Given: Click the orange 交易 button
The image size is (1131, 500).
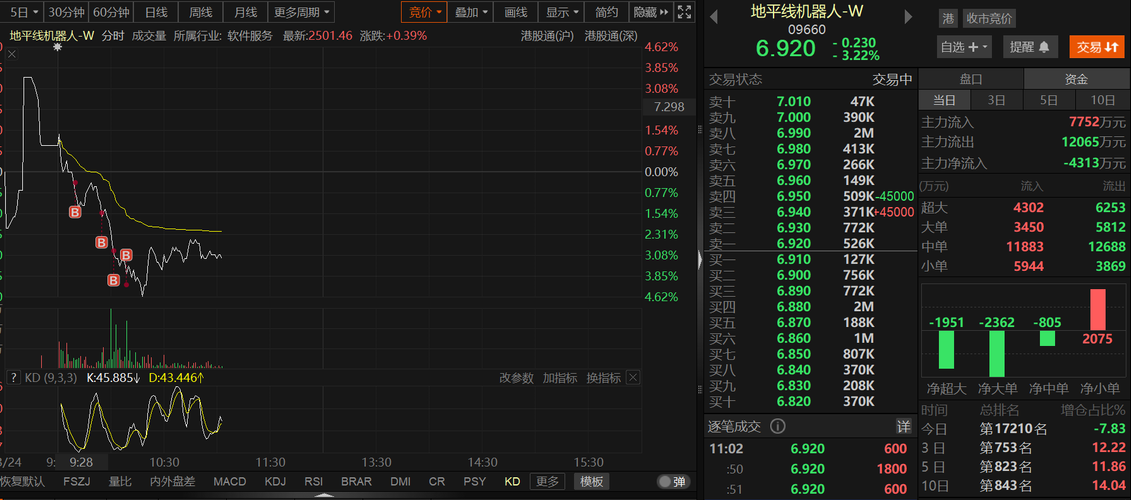Looking at the screenshot, I should 1097,47.
